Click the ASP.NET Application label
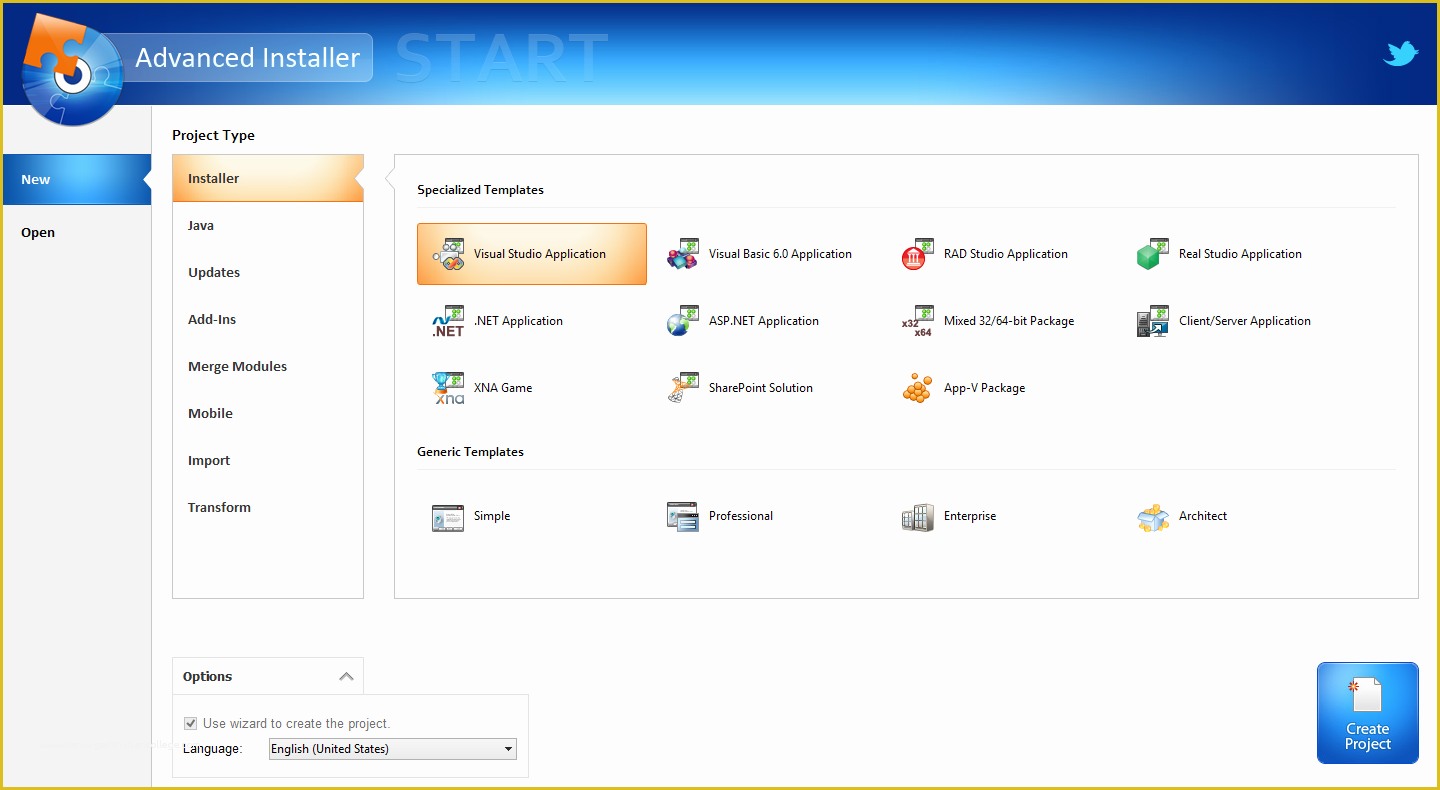 tap(763, 321)
